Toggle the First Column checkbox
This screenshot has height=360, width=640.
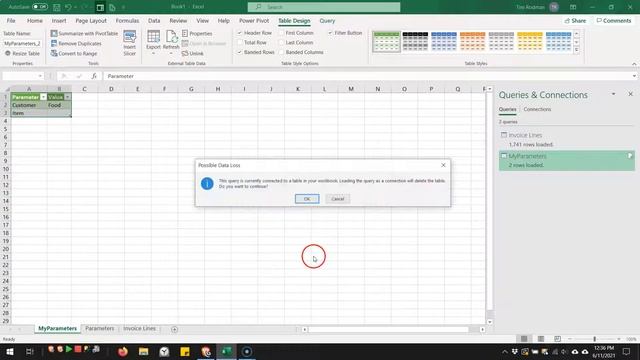(x=281, y=33)
